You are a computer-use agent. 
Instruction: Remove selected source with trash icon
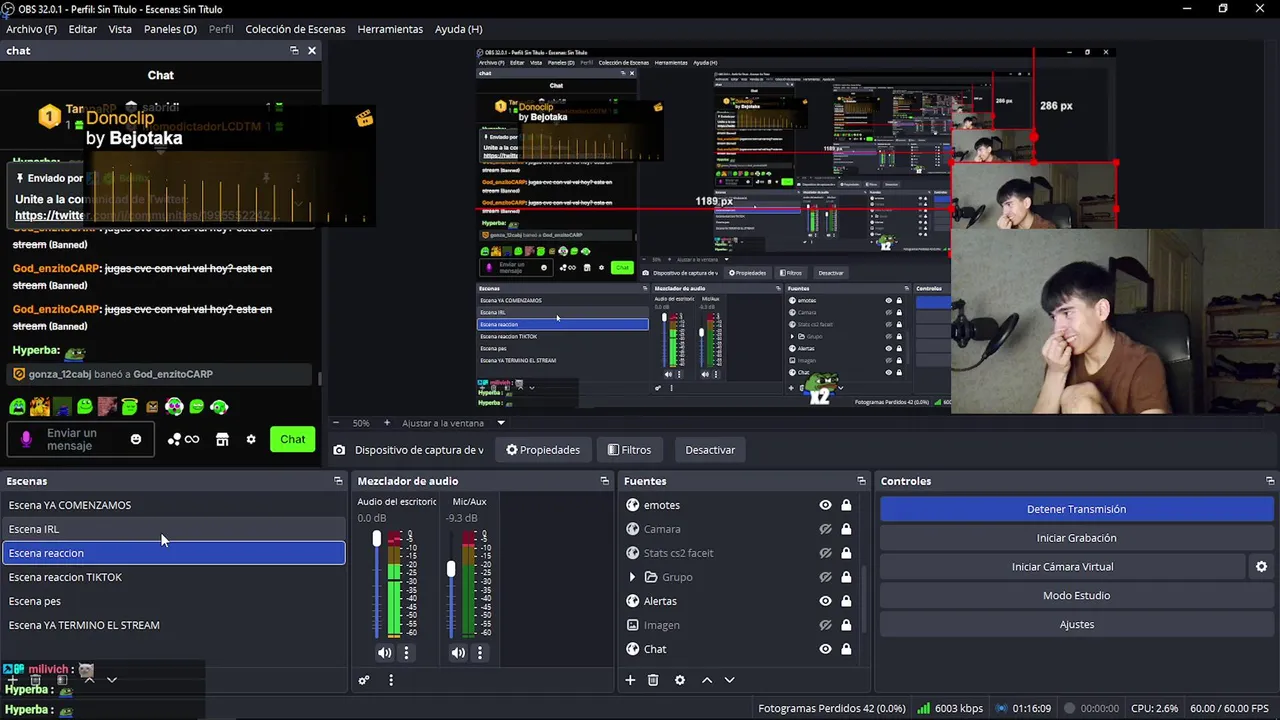point(653,680)
